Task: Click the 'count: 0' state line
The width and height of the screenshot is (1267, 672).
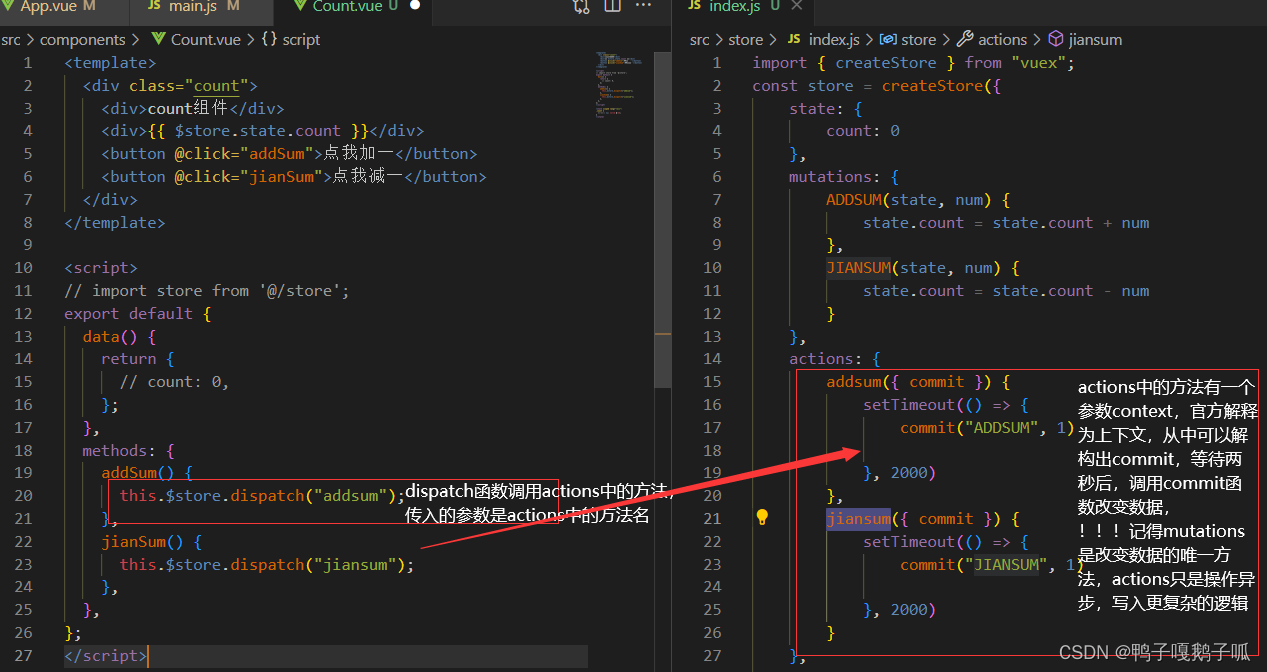Action: tap(863, 130)
